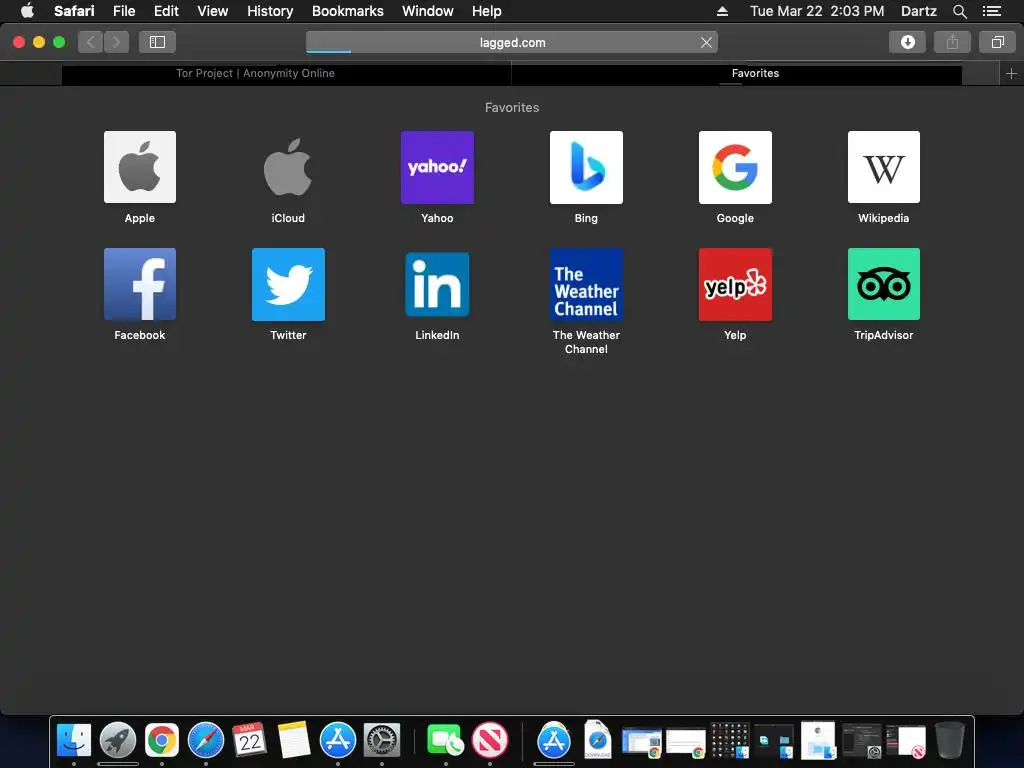Image resolution: width=1024 pixels, height=768 pixels.
Task: Open the Bookmarks menu
Action: [347, 11]
